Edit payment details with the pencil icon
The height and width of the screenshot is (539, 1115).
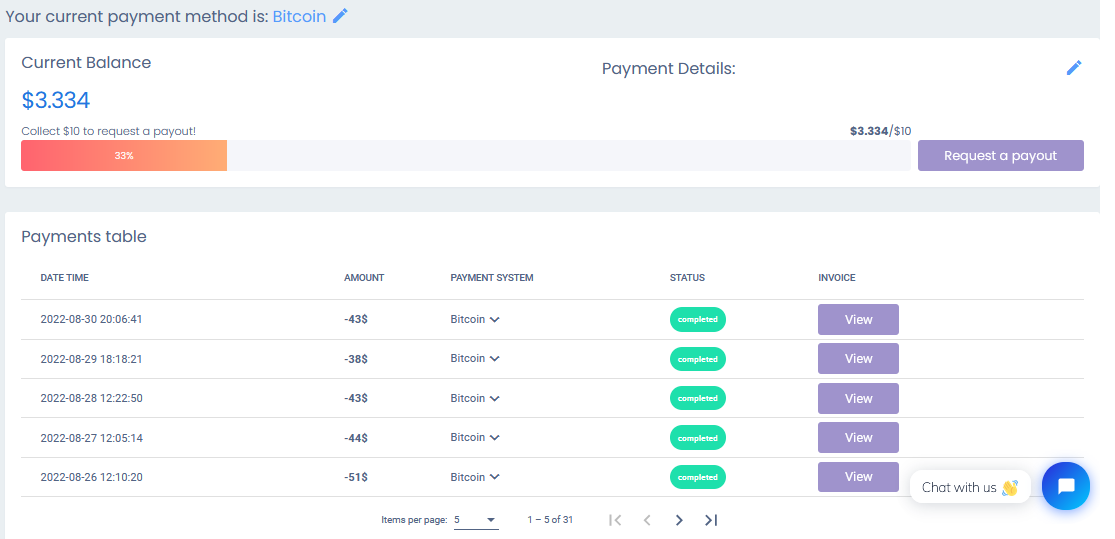click(1074, 68)
